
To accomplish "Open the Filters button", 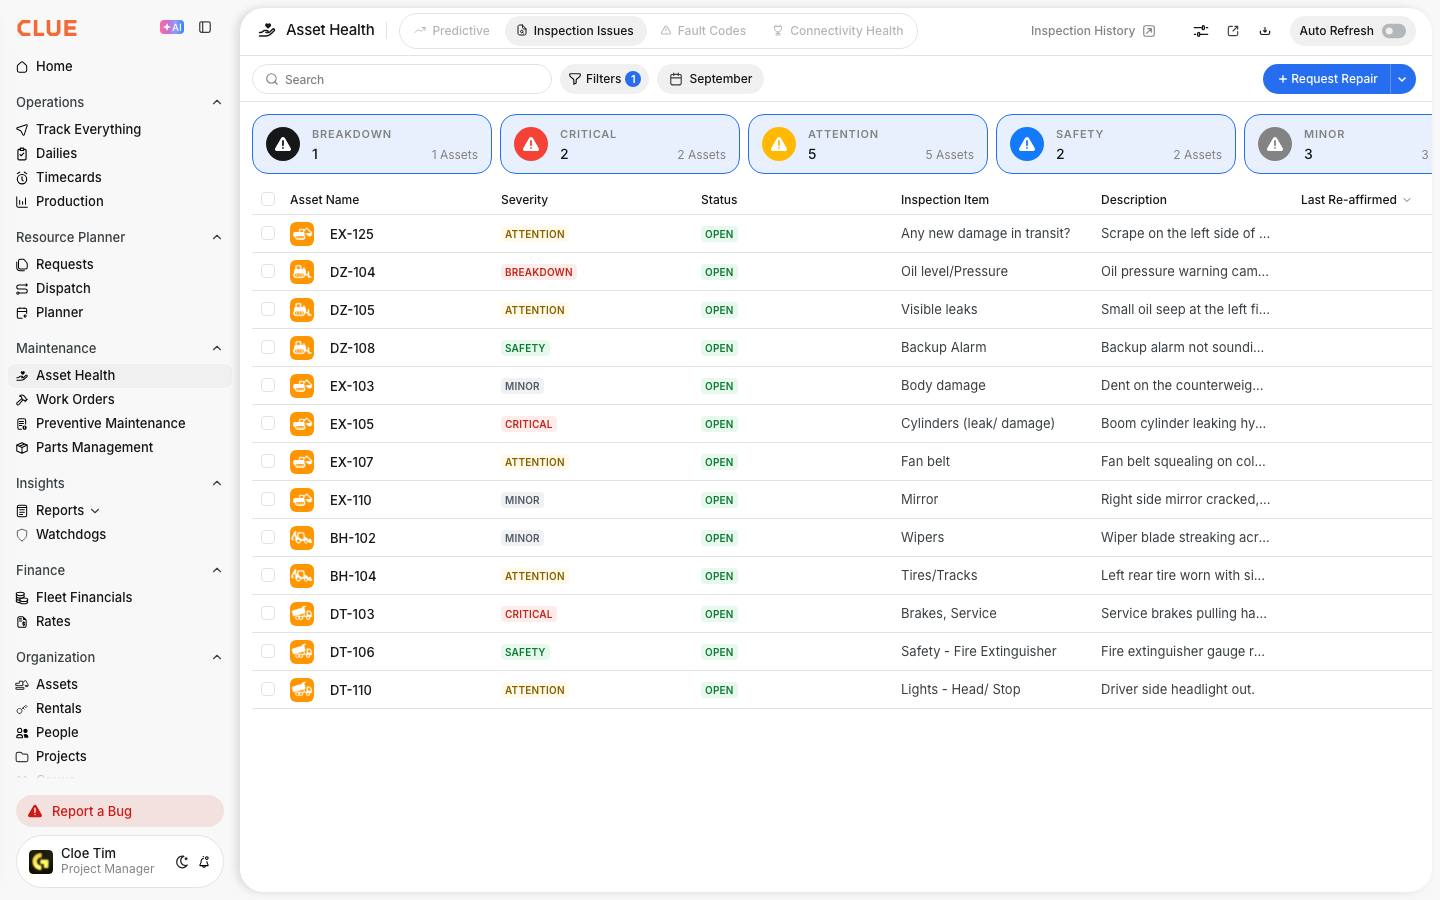I will click(x=604, y=79).
